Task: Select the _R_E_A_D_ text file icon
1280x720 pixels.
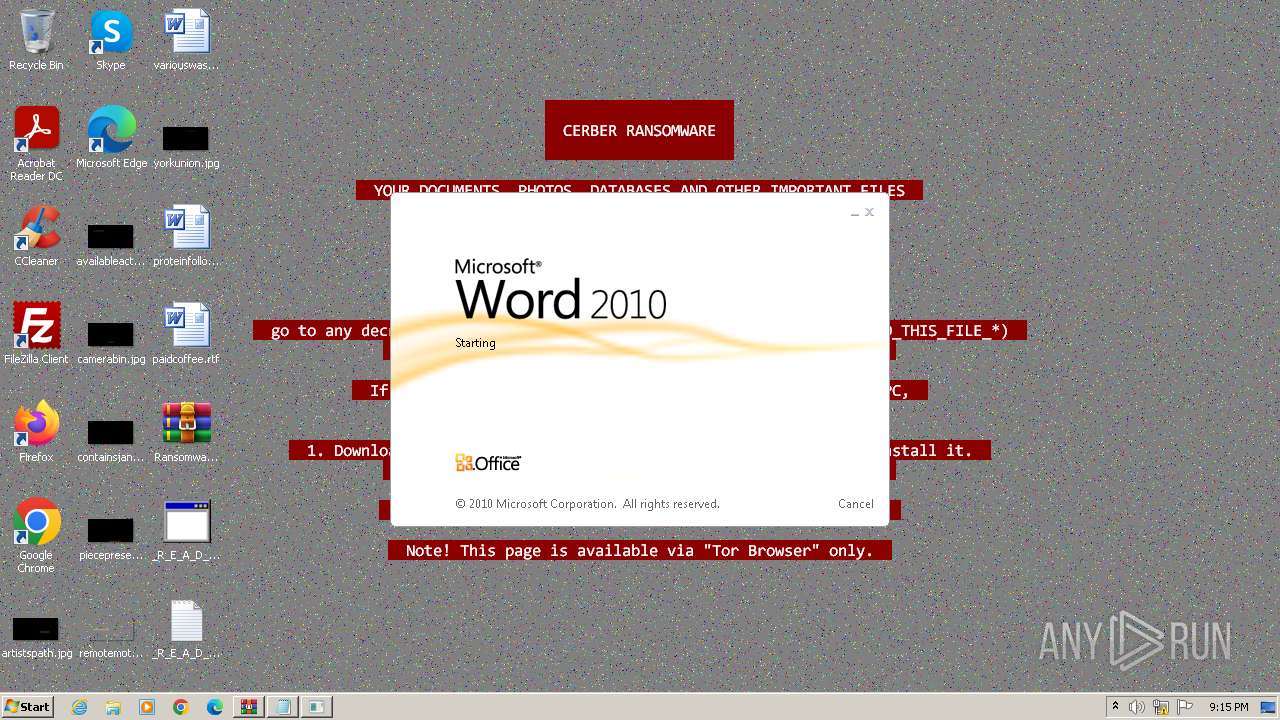Action: 186,629
